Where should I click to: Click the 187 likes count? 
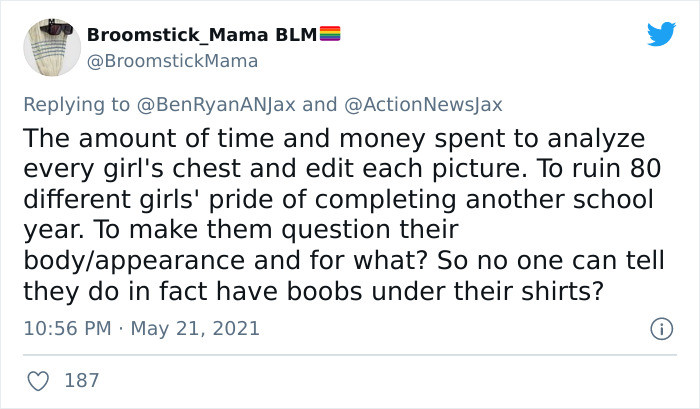pyautogui.click(x=81, y=381)
